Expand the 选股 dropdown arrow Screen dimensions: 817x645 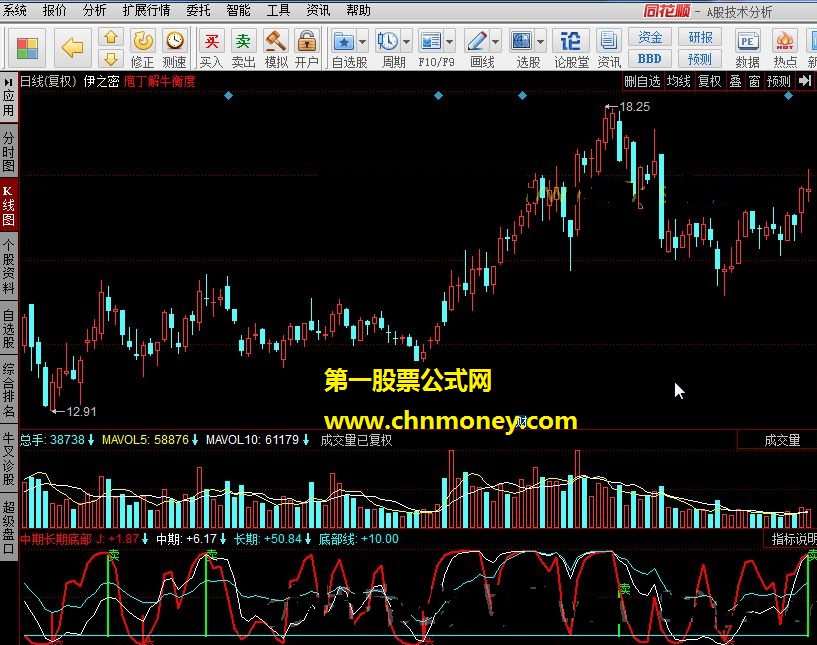(540, 41)
